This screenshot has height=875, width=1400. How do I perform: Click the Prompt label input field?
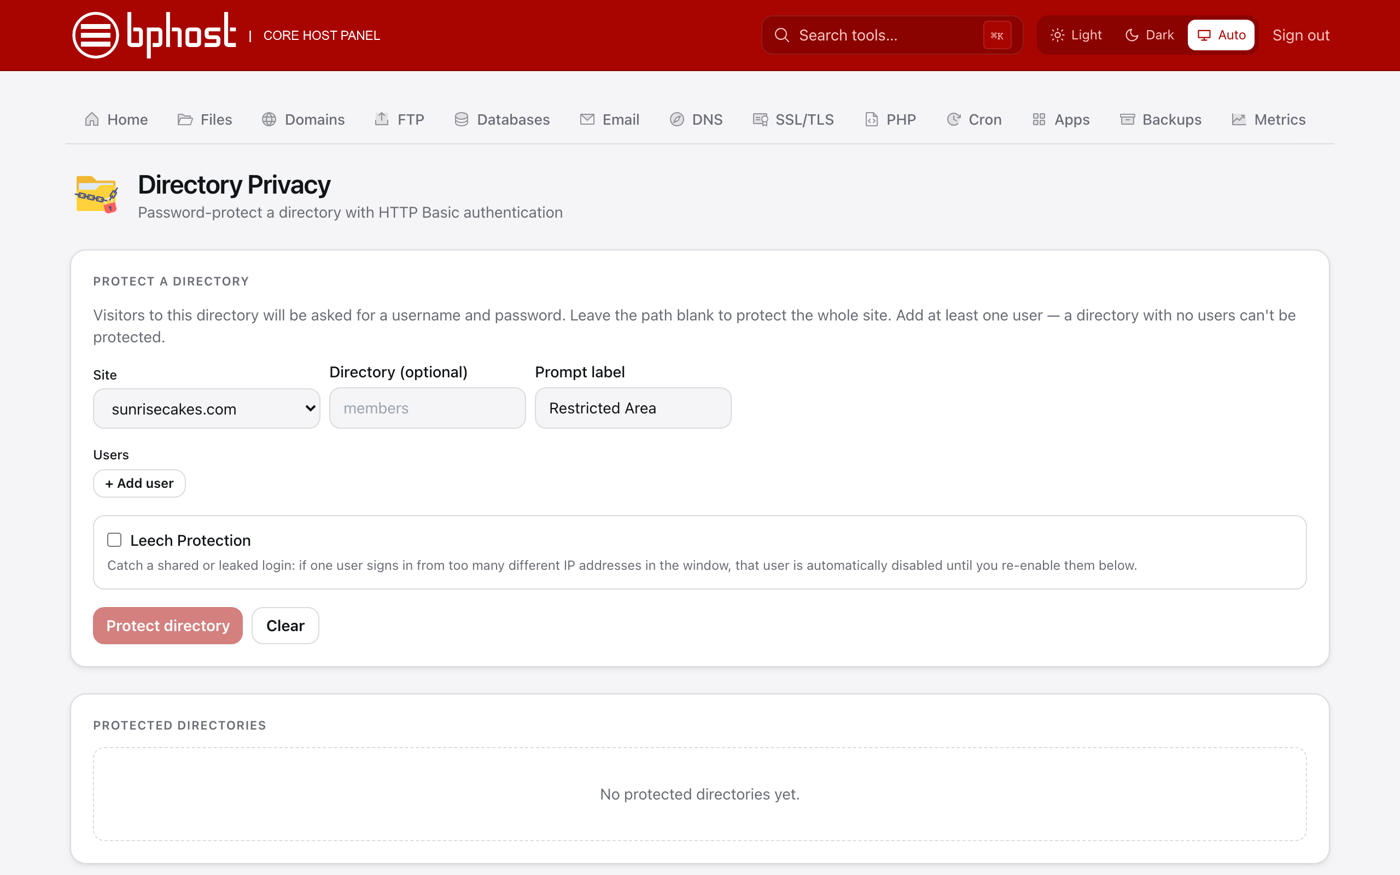tap(633, 408)
